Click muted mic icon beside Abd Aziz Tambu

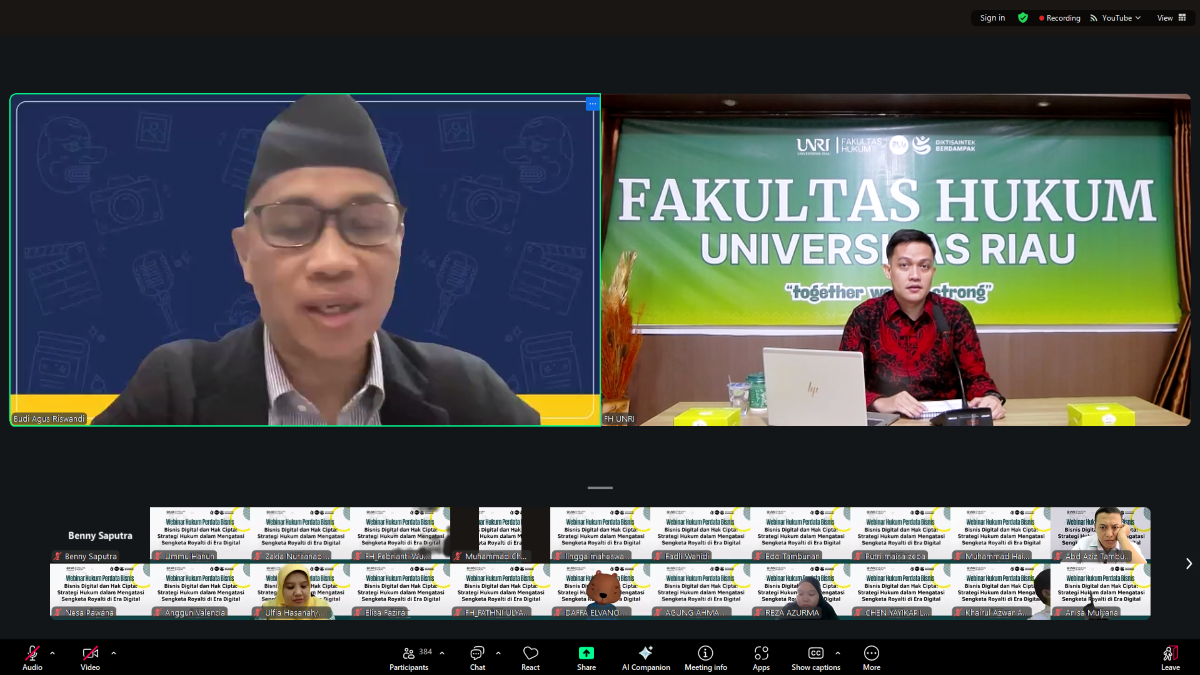point(1058,556)
